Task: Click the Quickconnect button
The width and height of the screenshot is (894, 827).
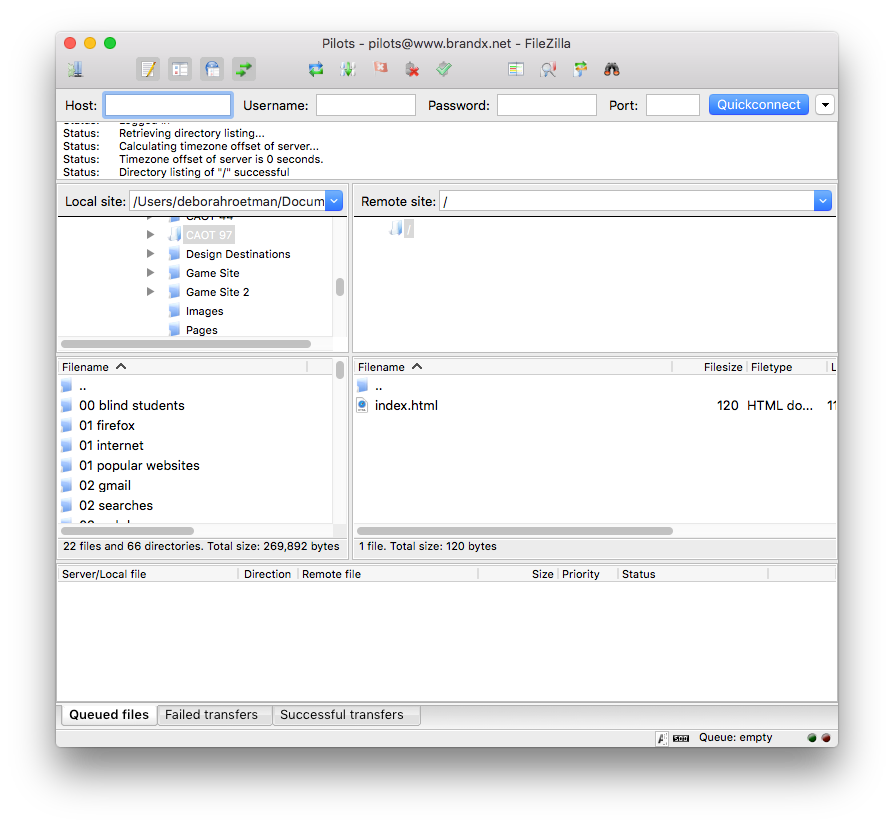Action: tap(759, 105)
